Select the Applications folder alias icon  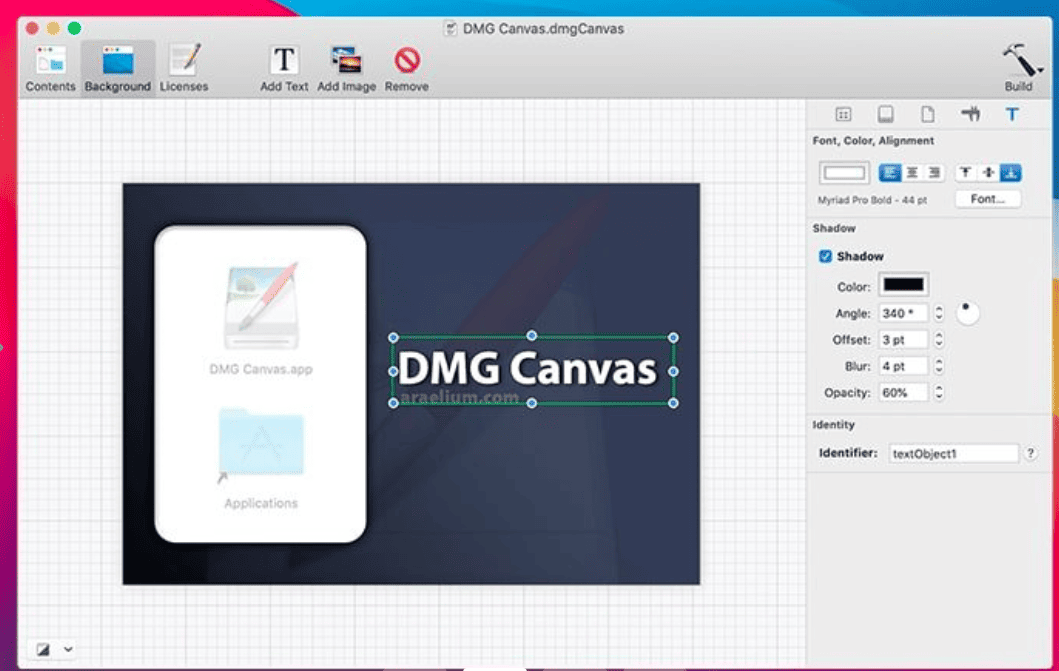click(x=261, y=444)
